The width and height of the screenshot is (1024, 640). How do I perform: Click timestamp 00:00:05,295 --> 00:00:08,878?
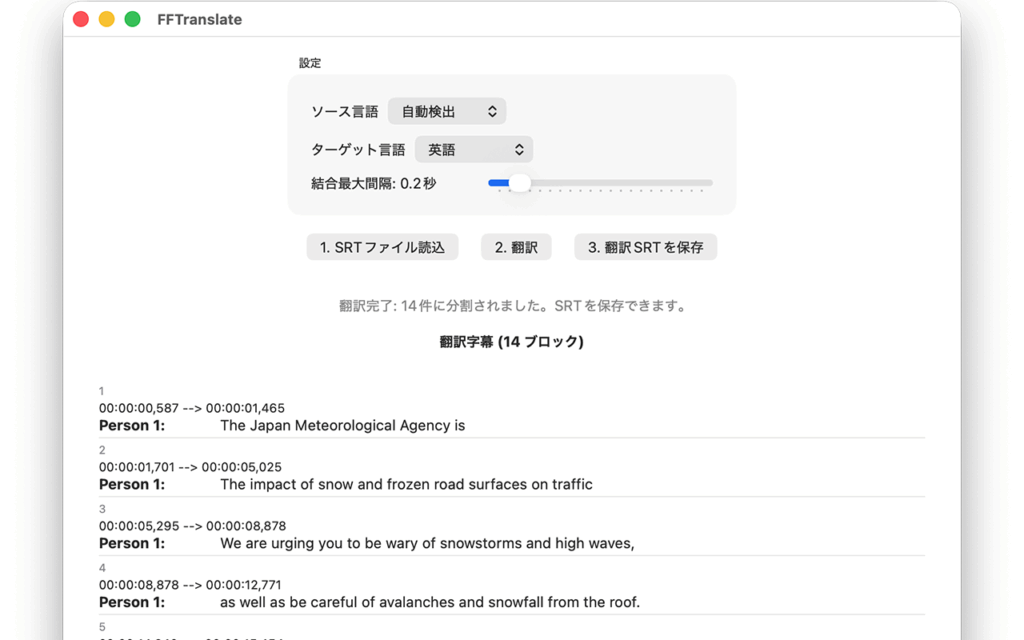point(192,526)
